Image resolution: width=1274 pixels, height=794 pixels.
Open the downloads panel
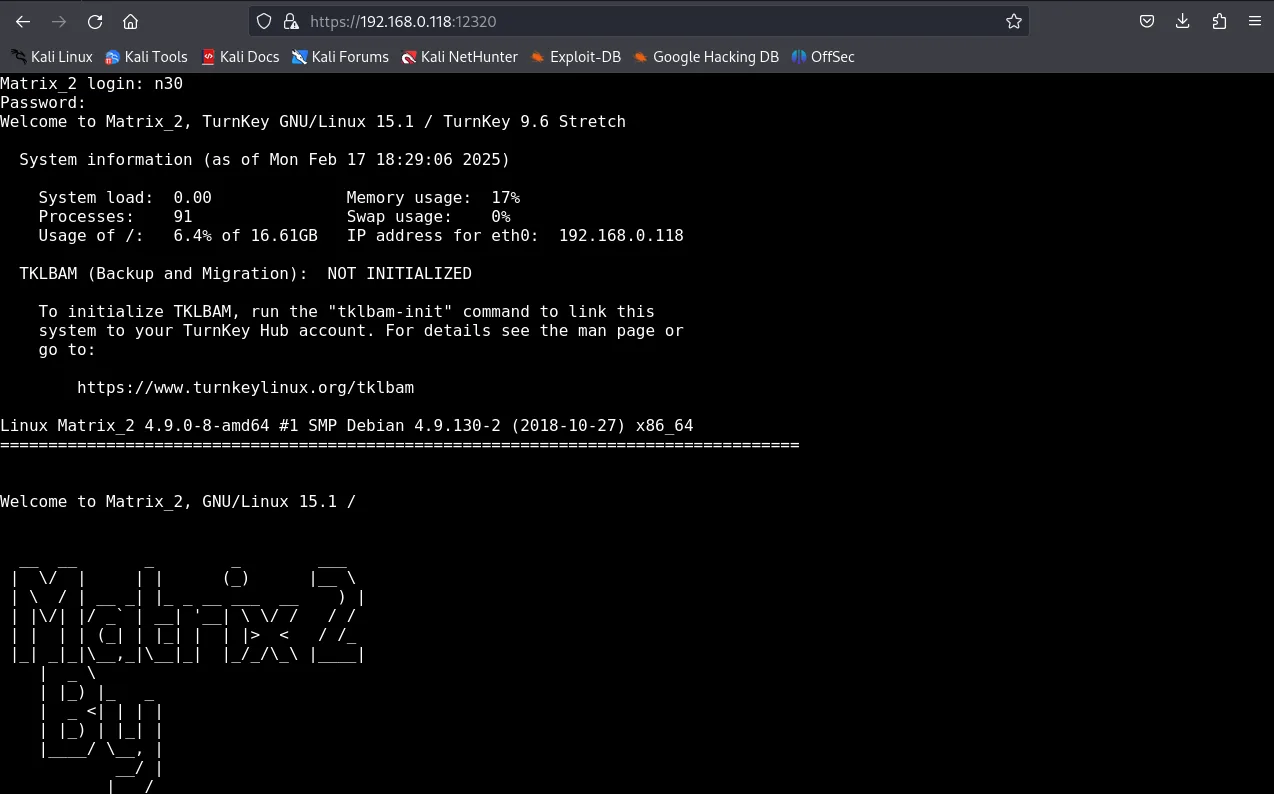pyautogui.click(x=1183, y=21)
